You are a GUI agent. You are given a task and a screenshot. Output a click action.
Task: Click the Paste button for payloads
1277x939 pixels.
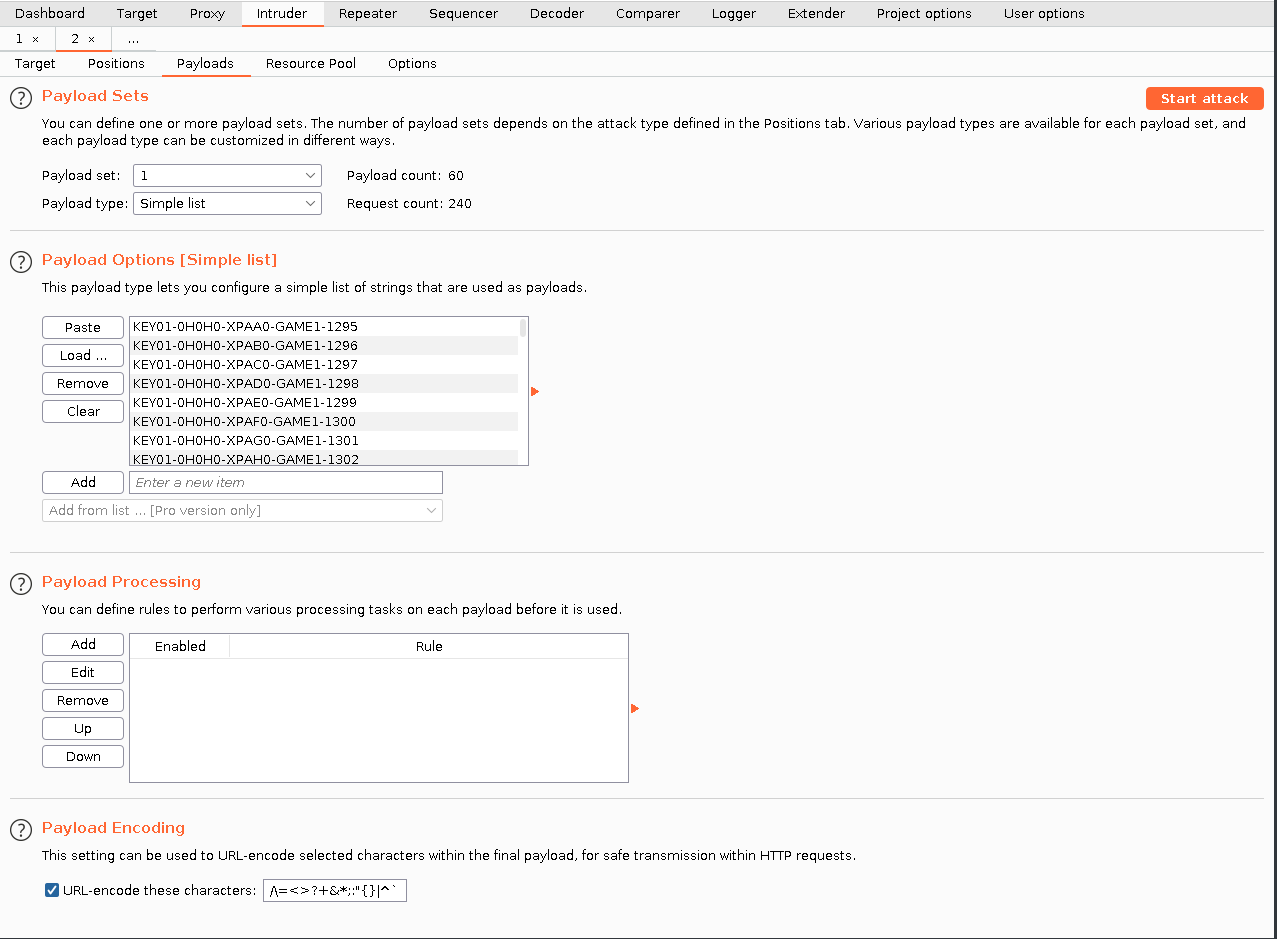pyautogui.click(x=83, y=328)
